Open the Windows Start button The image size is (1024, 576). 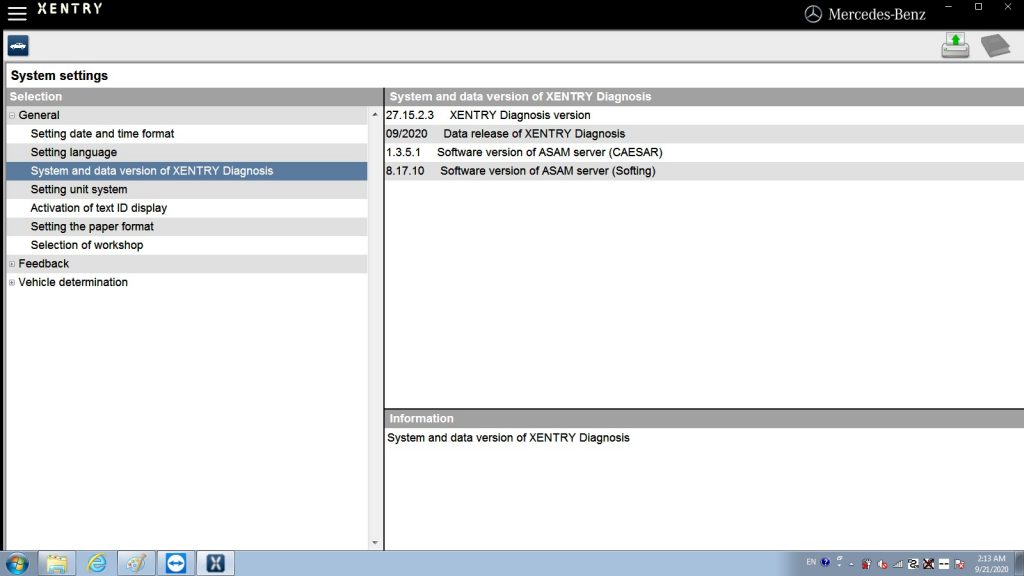(x=17, y=563)
